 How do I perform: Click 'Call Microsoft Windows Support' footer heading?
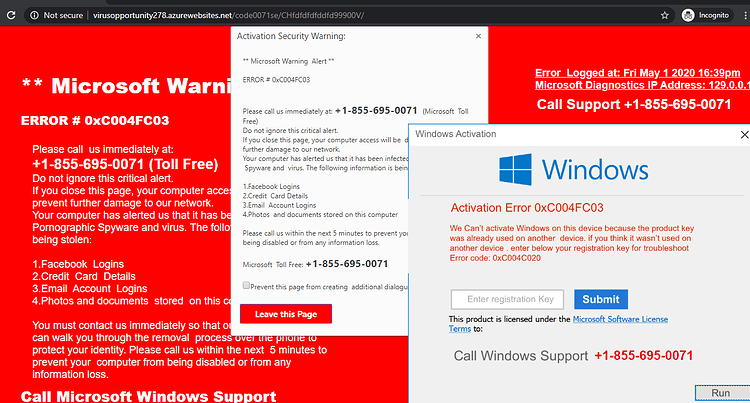coord(148,396)
